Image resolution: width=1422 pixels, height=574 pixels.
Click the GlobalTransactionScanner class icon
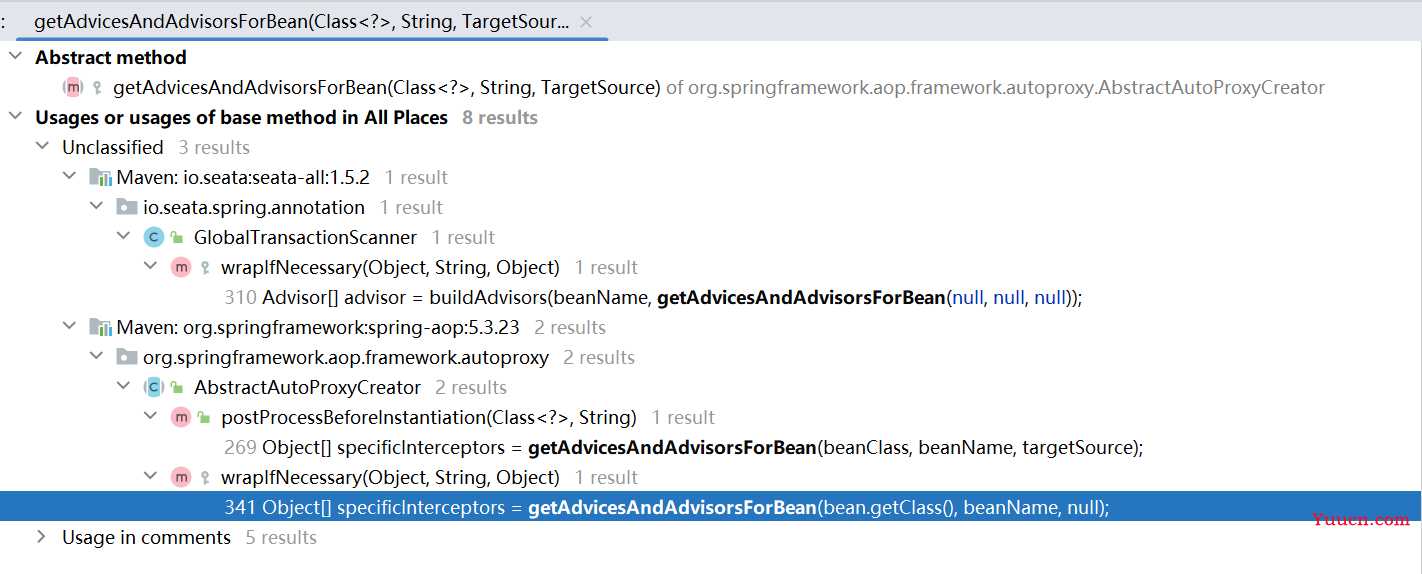pos(153,237)
